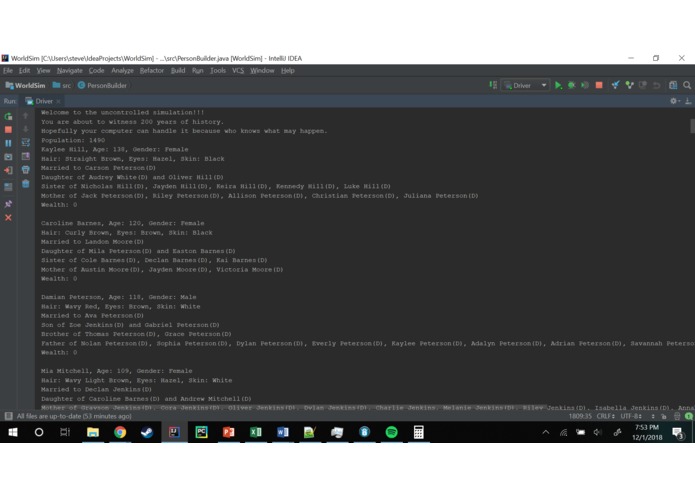The width and height of the screenshot is (695, 494).
Task: Run the Driver configuration with the green play icon
Action: (x=558, y=86)
